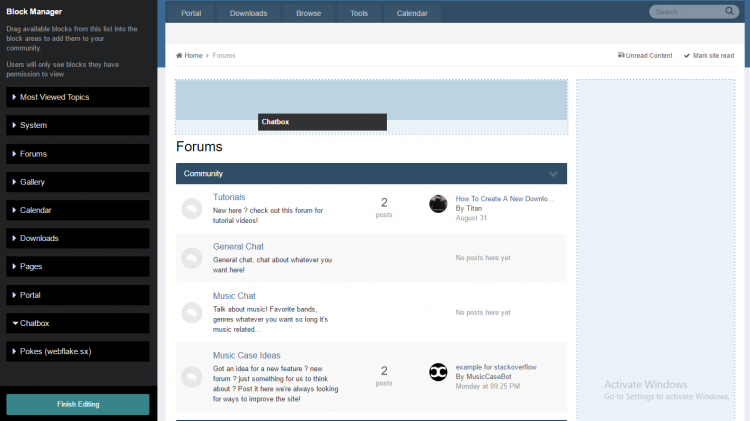Click the General Chat forum bubble icon
The image size is (750, 421).
tap(191, 258)
